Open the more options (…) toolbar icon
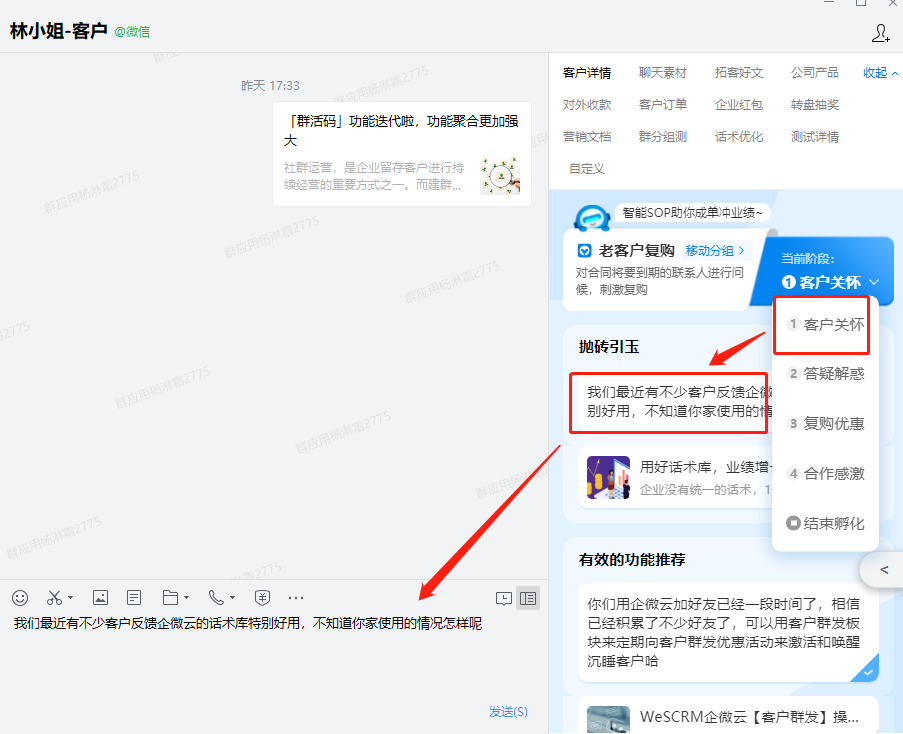The image size is (903, 734). coord(295,598)
